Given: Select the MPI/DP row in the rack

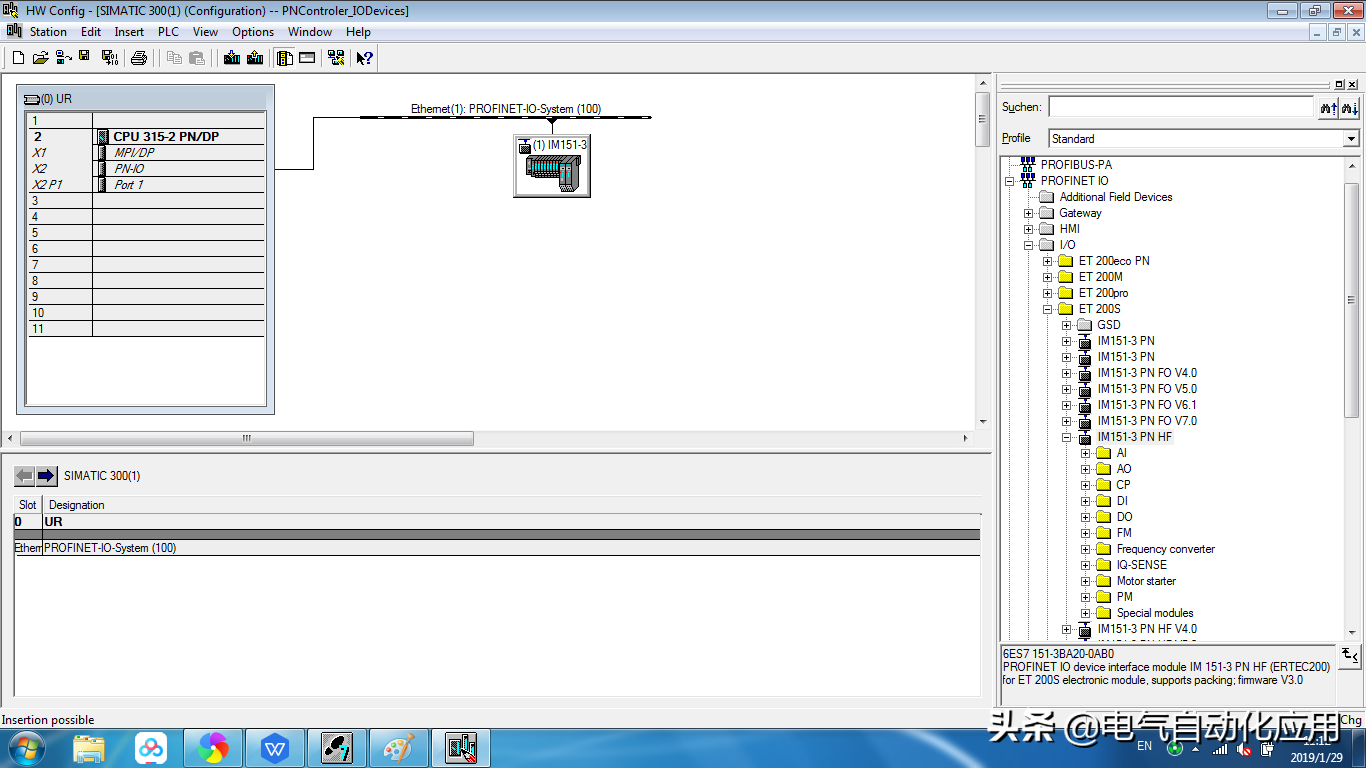Looking at the screenshot, I should [x=146, y=153].
